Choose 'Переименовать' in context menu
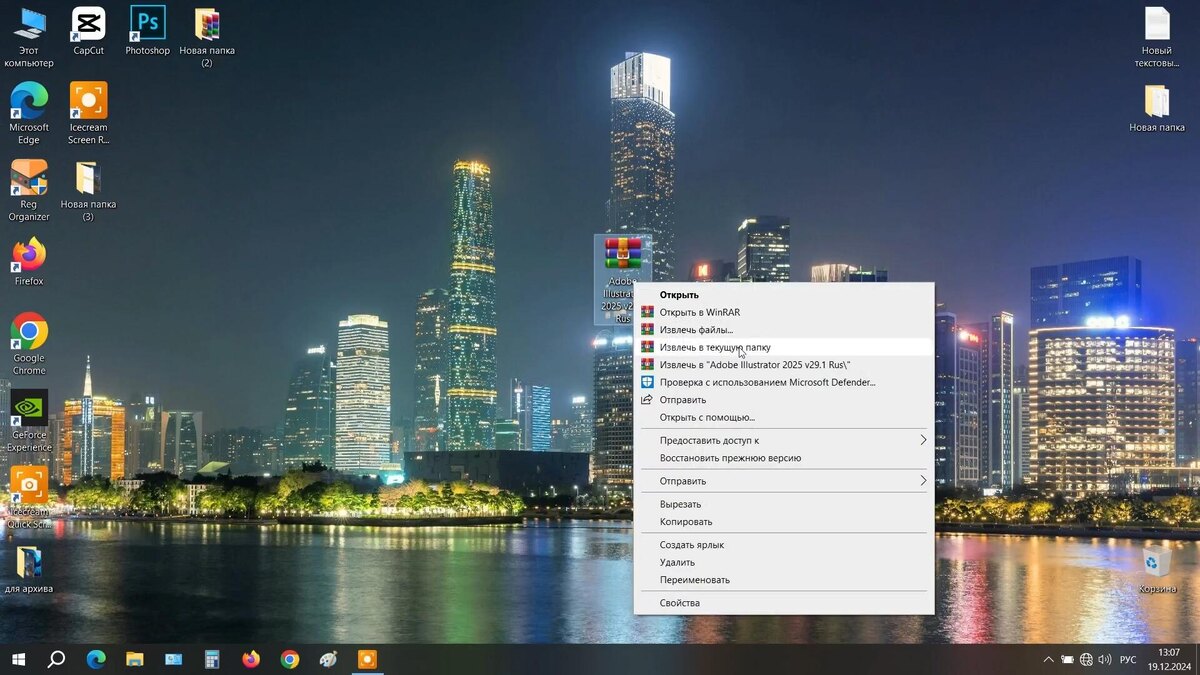Screen dimensions: 1200x675 click(x=784, y=580)
